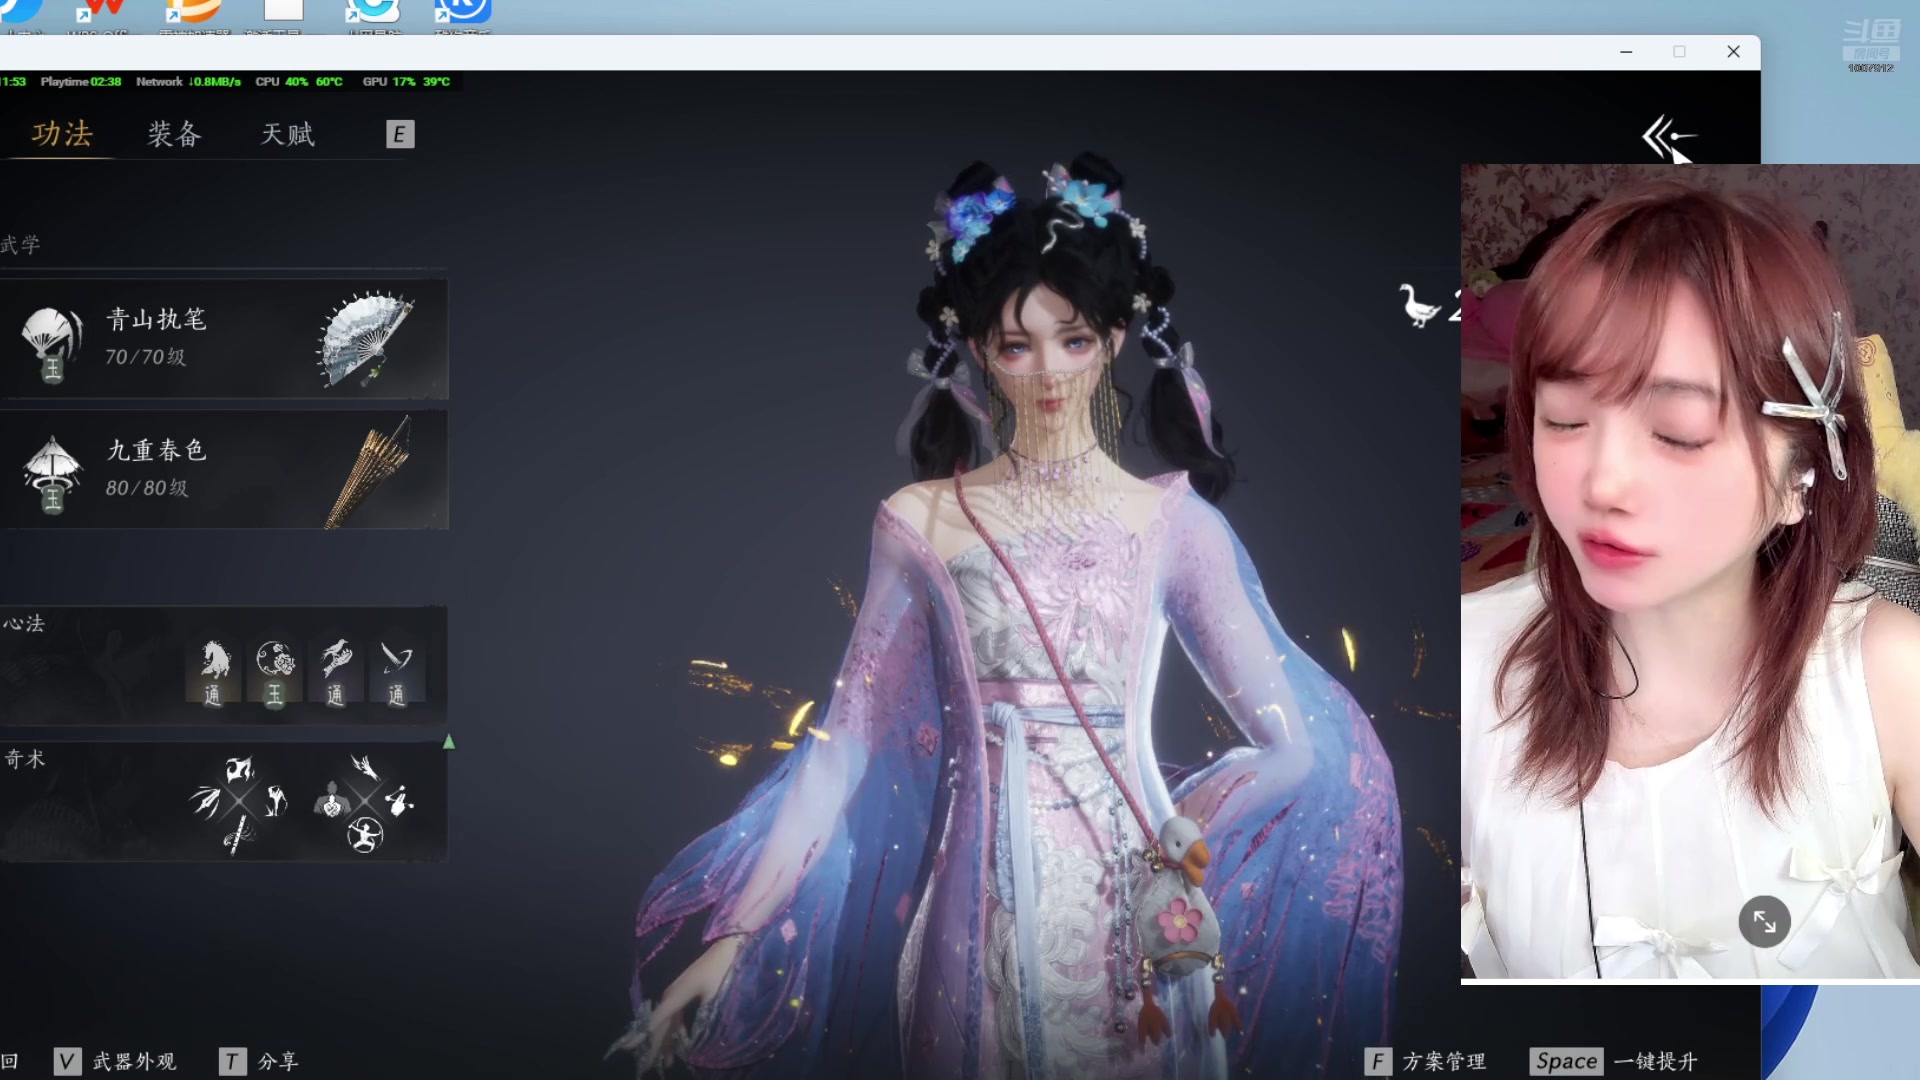Click the 武器外观 button

click(x=135, y=1061)
